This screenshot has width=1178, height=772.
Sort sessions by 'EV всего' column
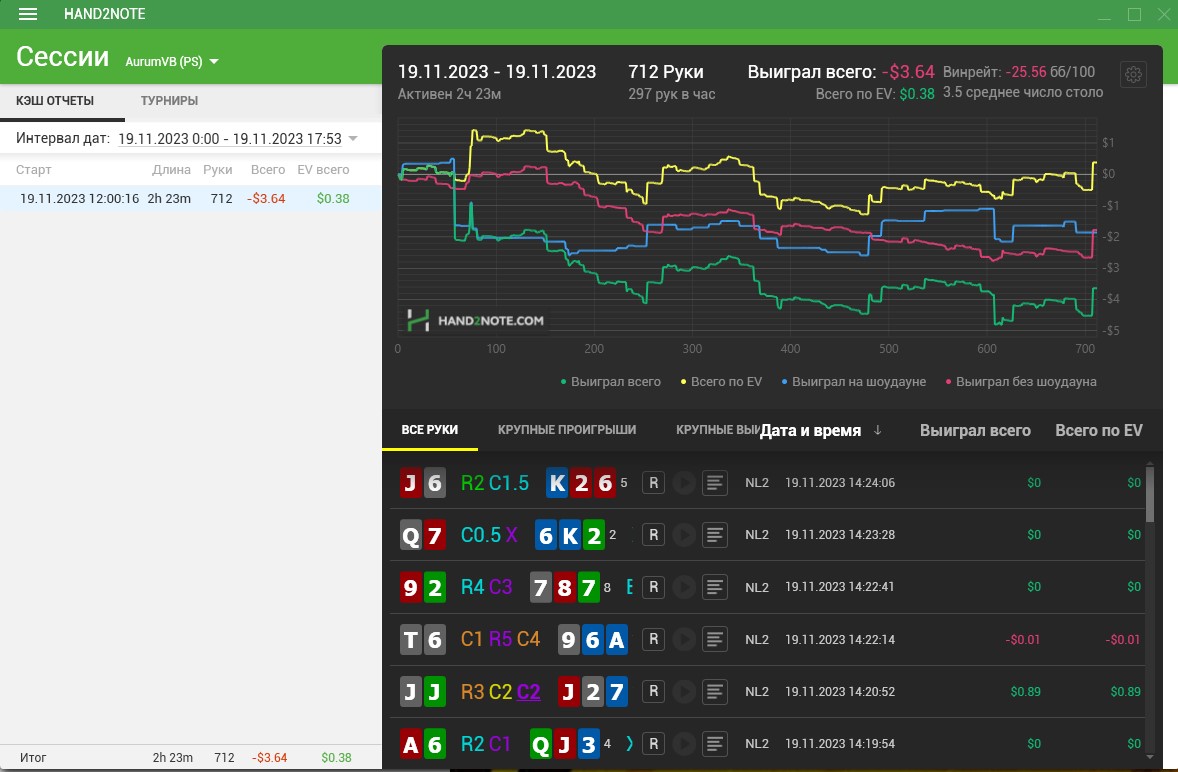click(323, 170)
